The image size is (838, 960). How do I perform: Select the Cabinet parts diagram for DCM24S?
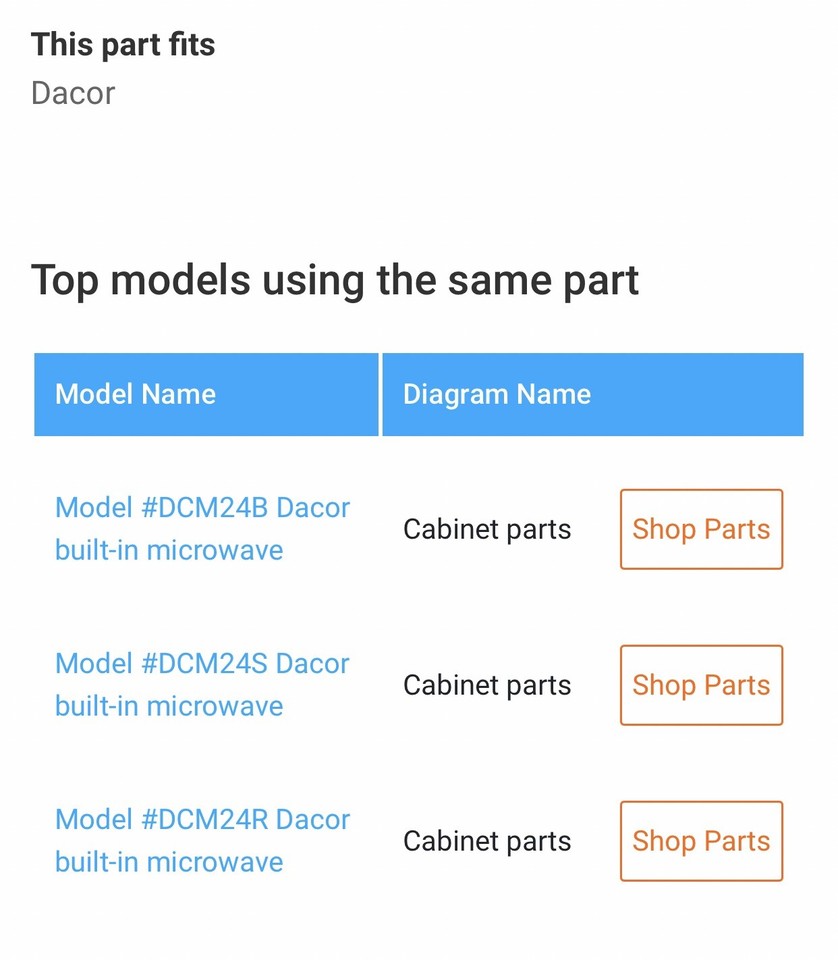coord(486,685)
